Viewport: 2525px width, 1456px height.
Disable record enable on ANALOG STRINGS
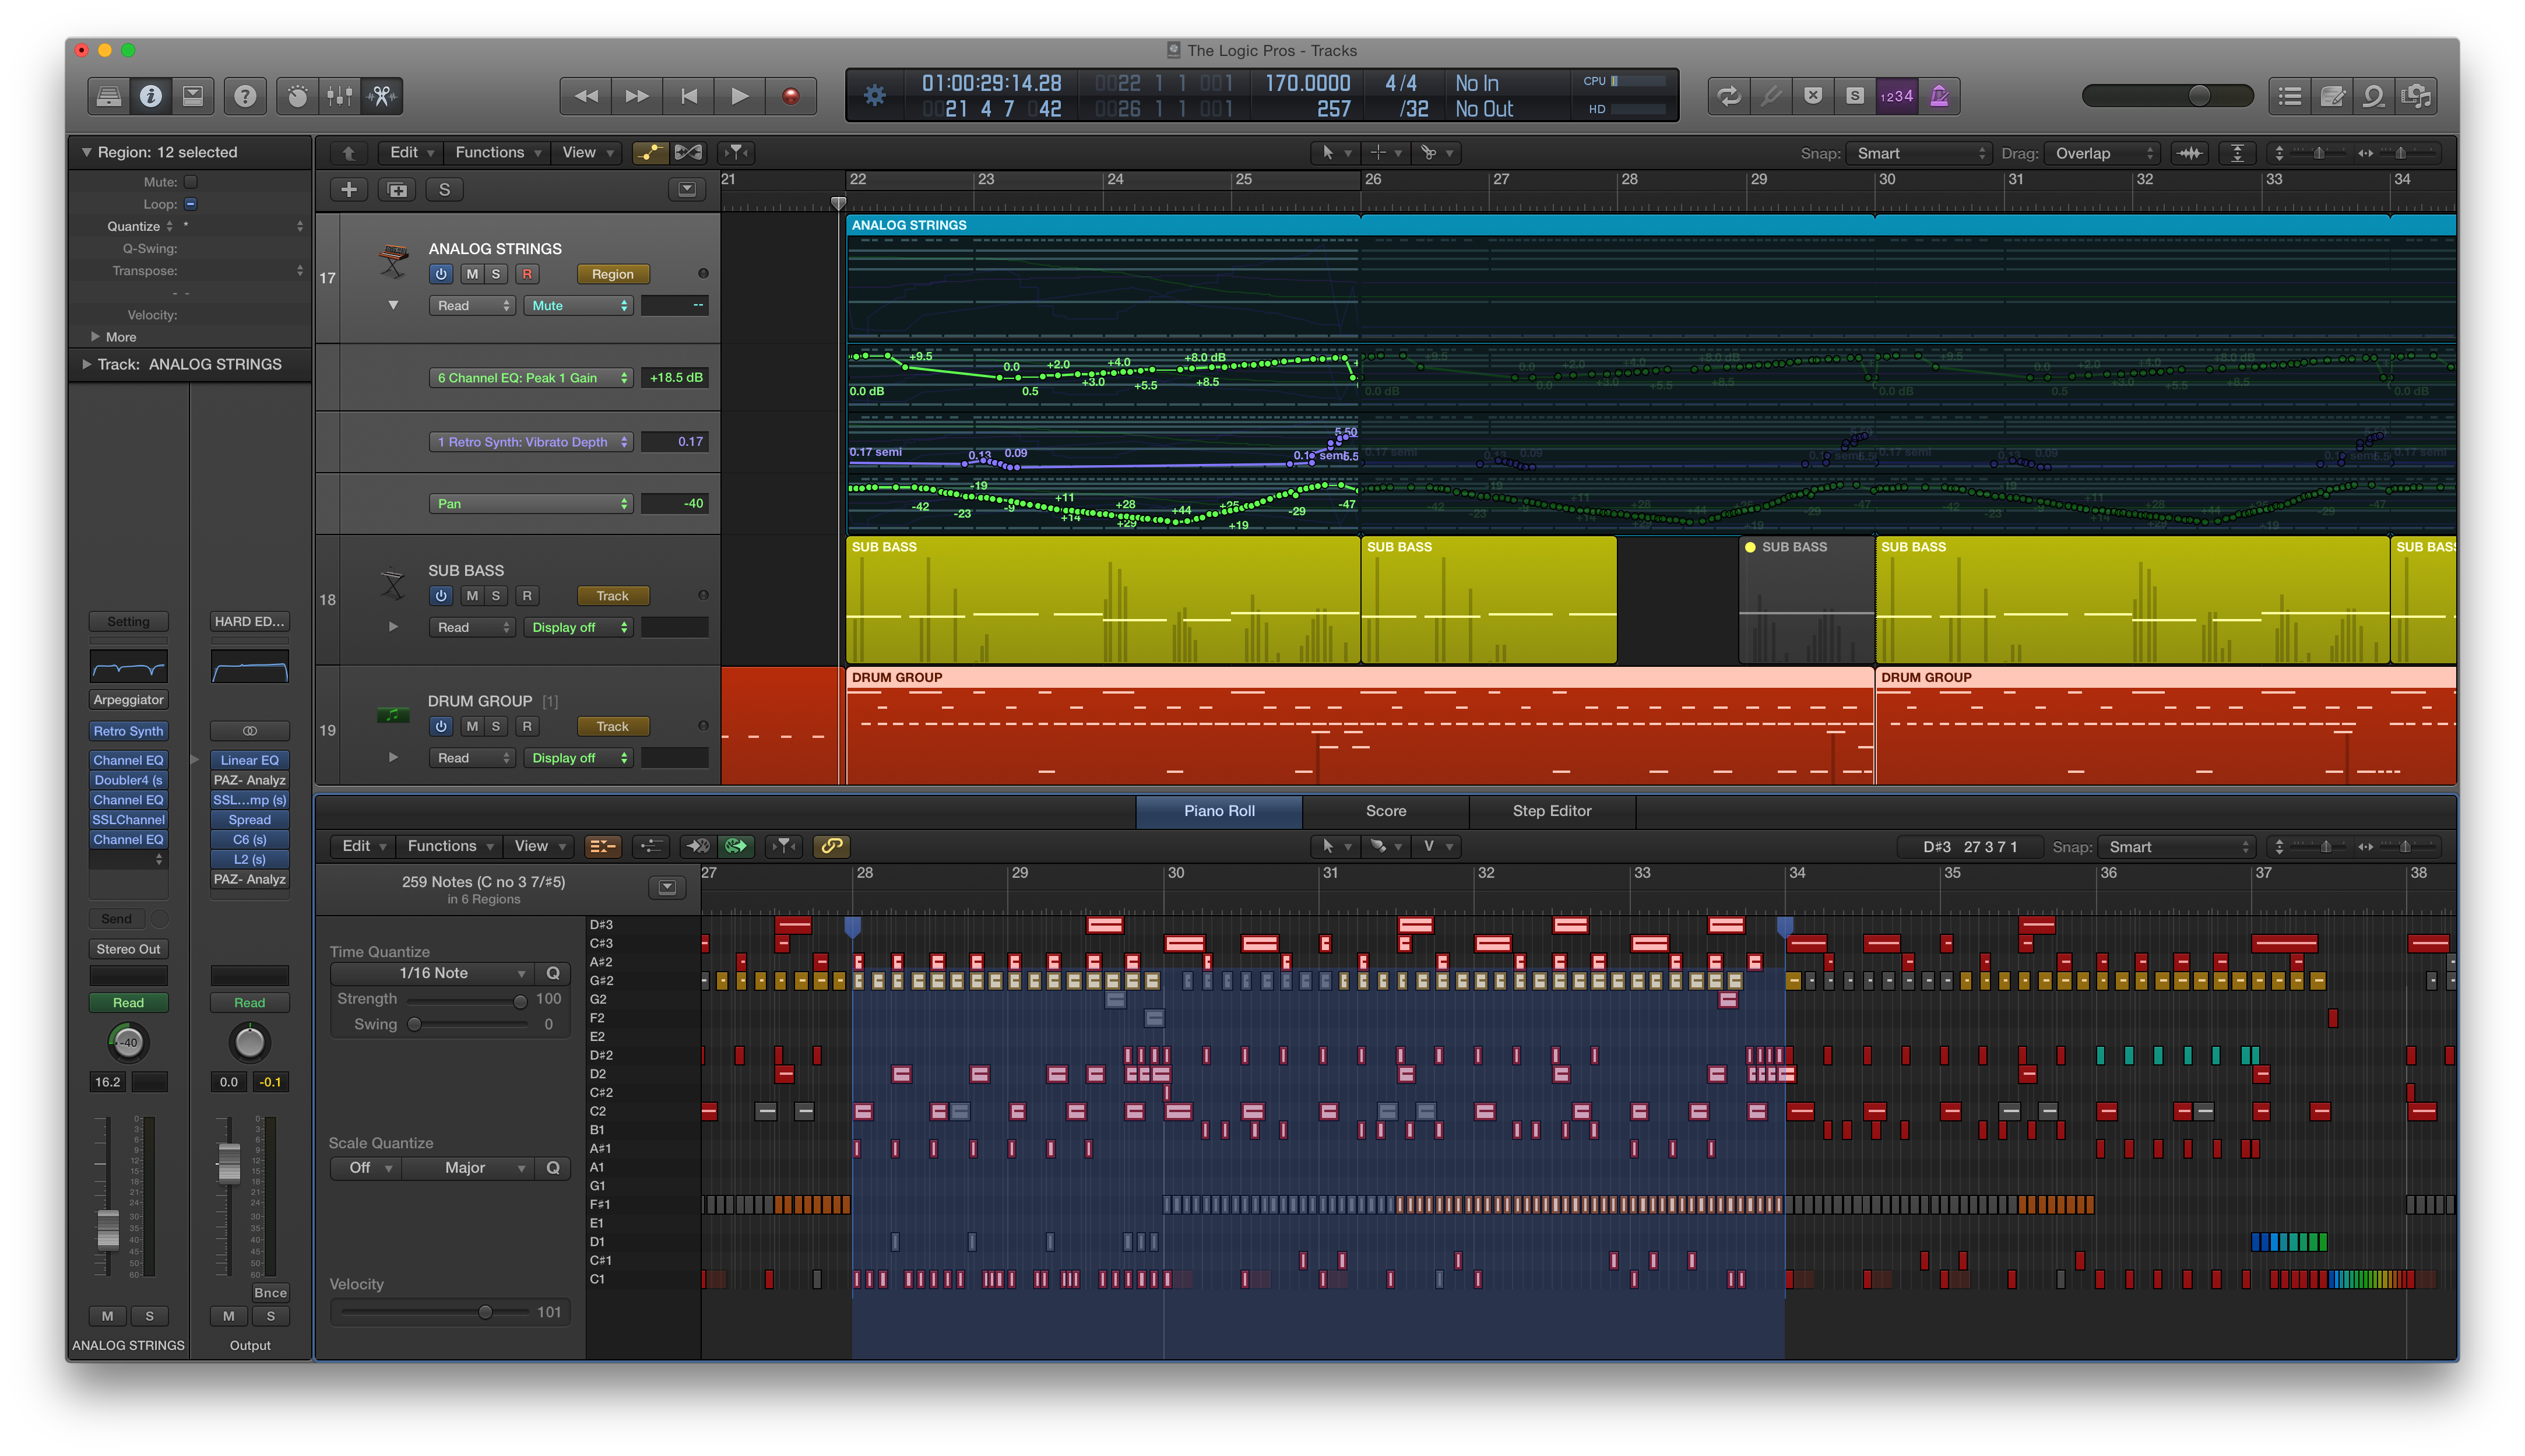click(527, 273)
